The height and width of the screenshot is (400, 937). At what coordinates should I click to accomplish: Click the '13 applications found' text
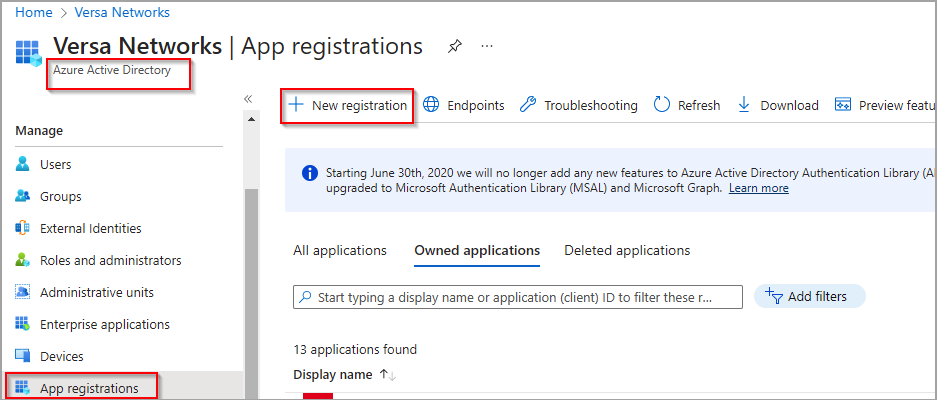pos(355,349)
